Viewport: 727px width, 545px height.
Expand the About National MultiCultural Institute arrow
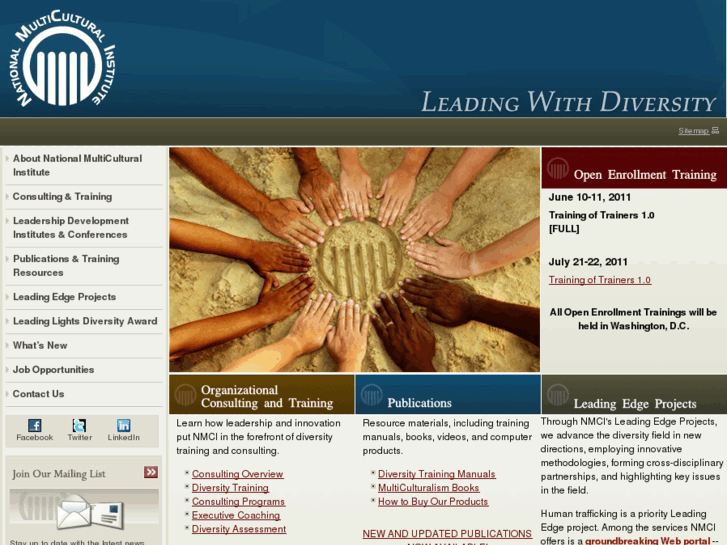[x=7, y=159]
